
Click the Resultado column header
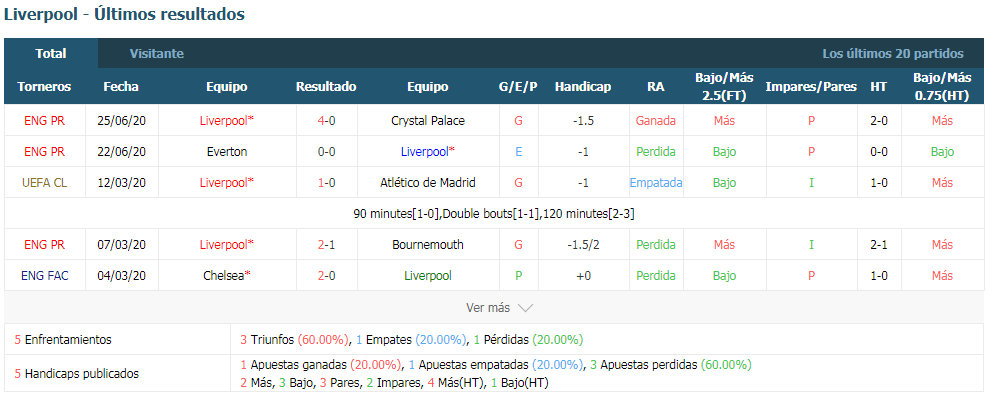pos(326,86)
